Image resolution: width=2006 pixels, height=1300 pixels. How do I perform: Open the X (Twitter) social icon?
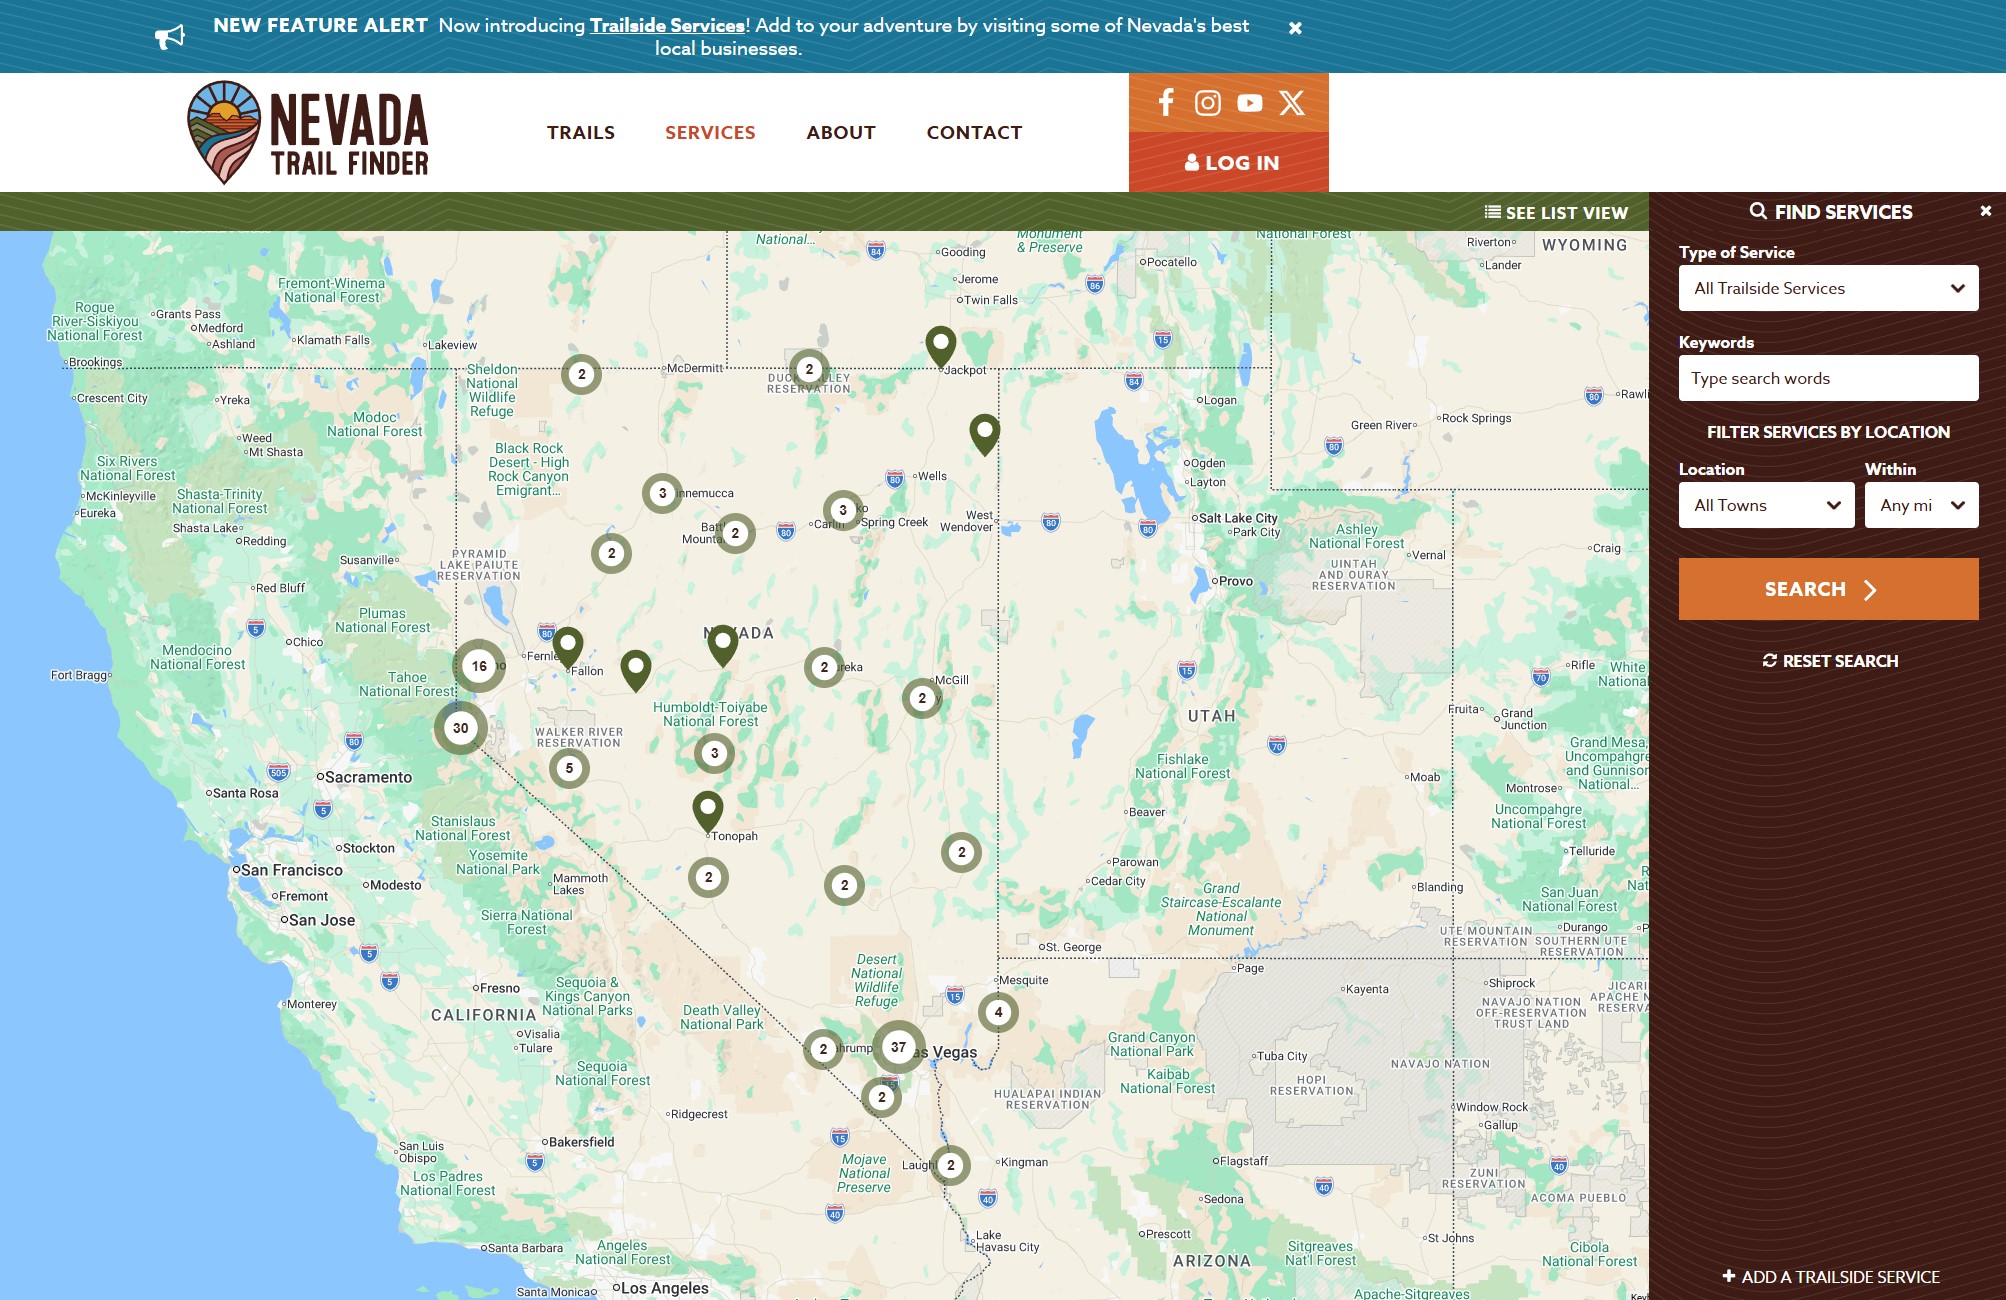pyautogui.click(x=1291, y=102)
